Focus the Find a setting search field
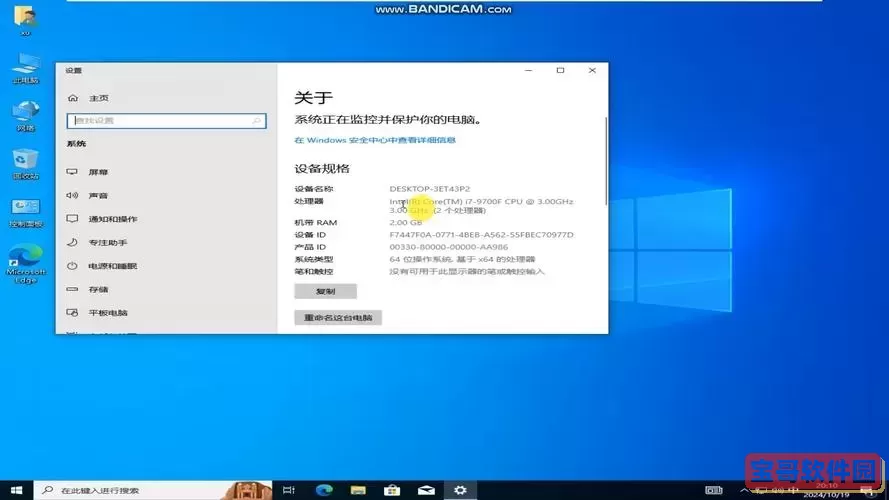The width and height of the screenshot is (889, 500). pyautogui.click(x=166, y=121)
